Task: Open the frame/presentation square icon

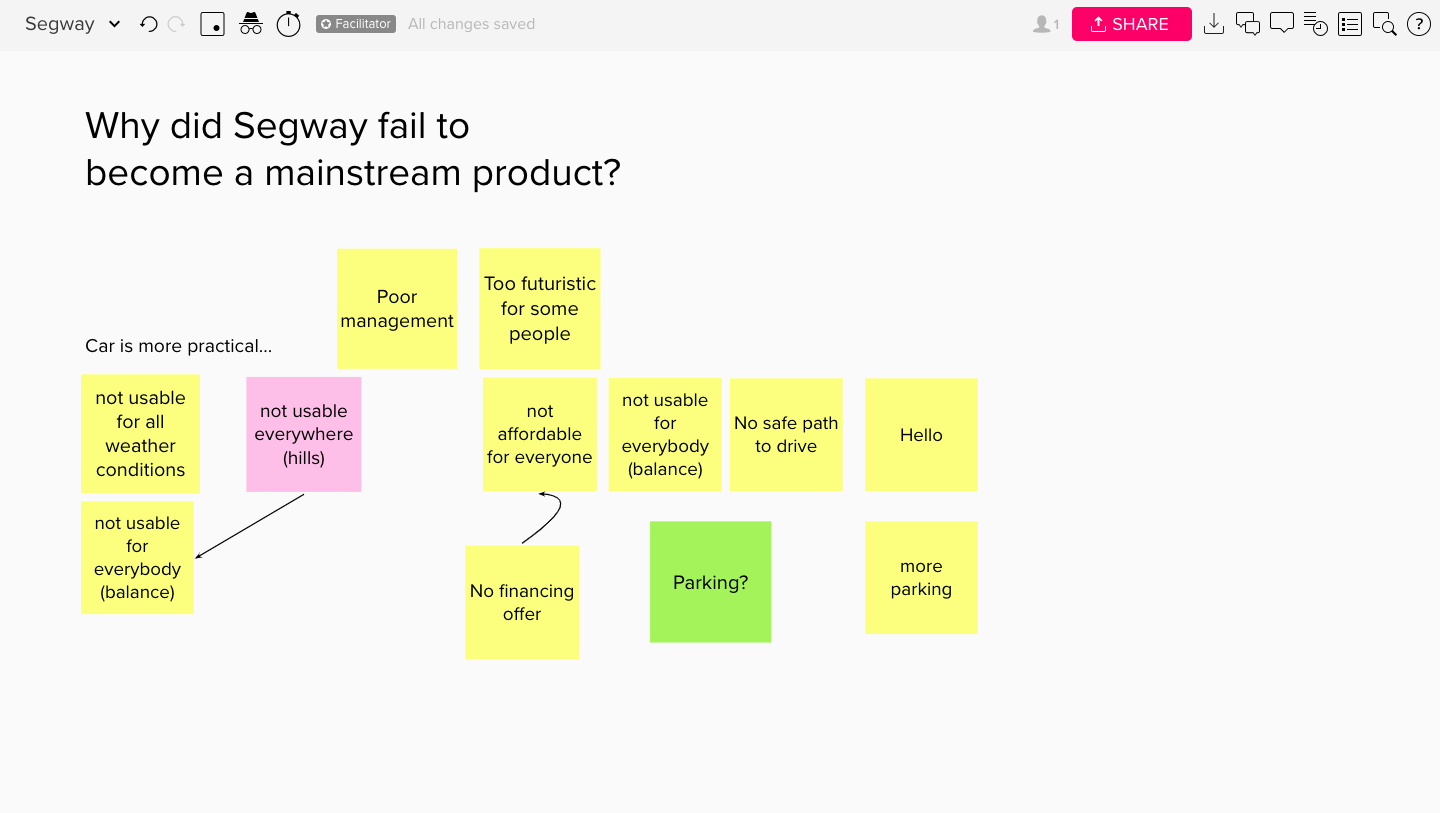Action: (x=212, y=24)
